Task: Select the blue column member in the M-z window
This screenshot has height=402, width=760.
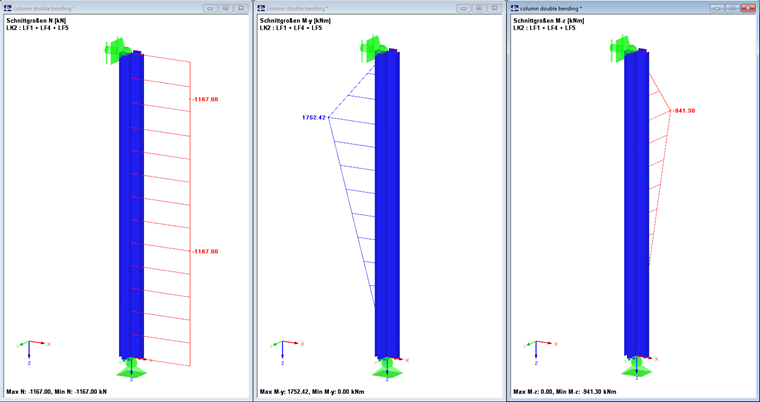Action: tap(636, 204)
